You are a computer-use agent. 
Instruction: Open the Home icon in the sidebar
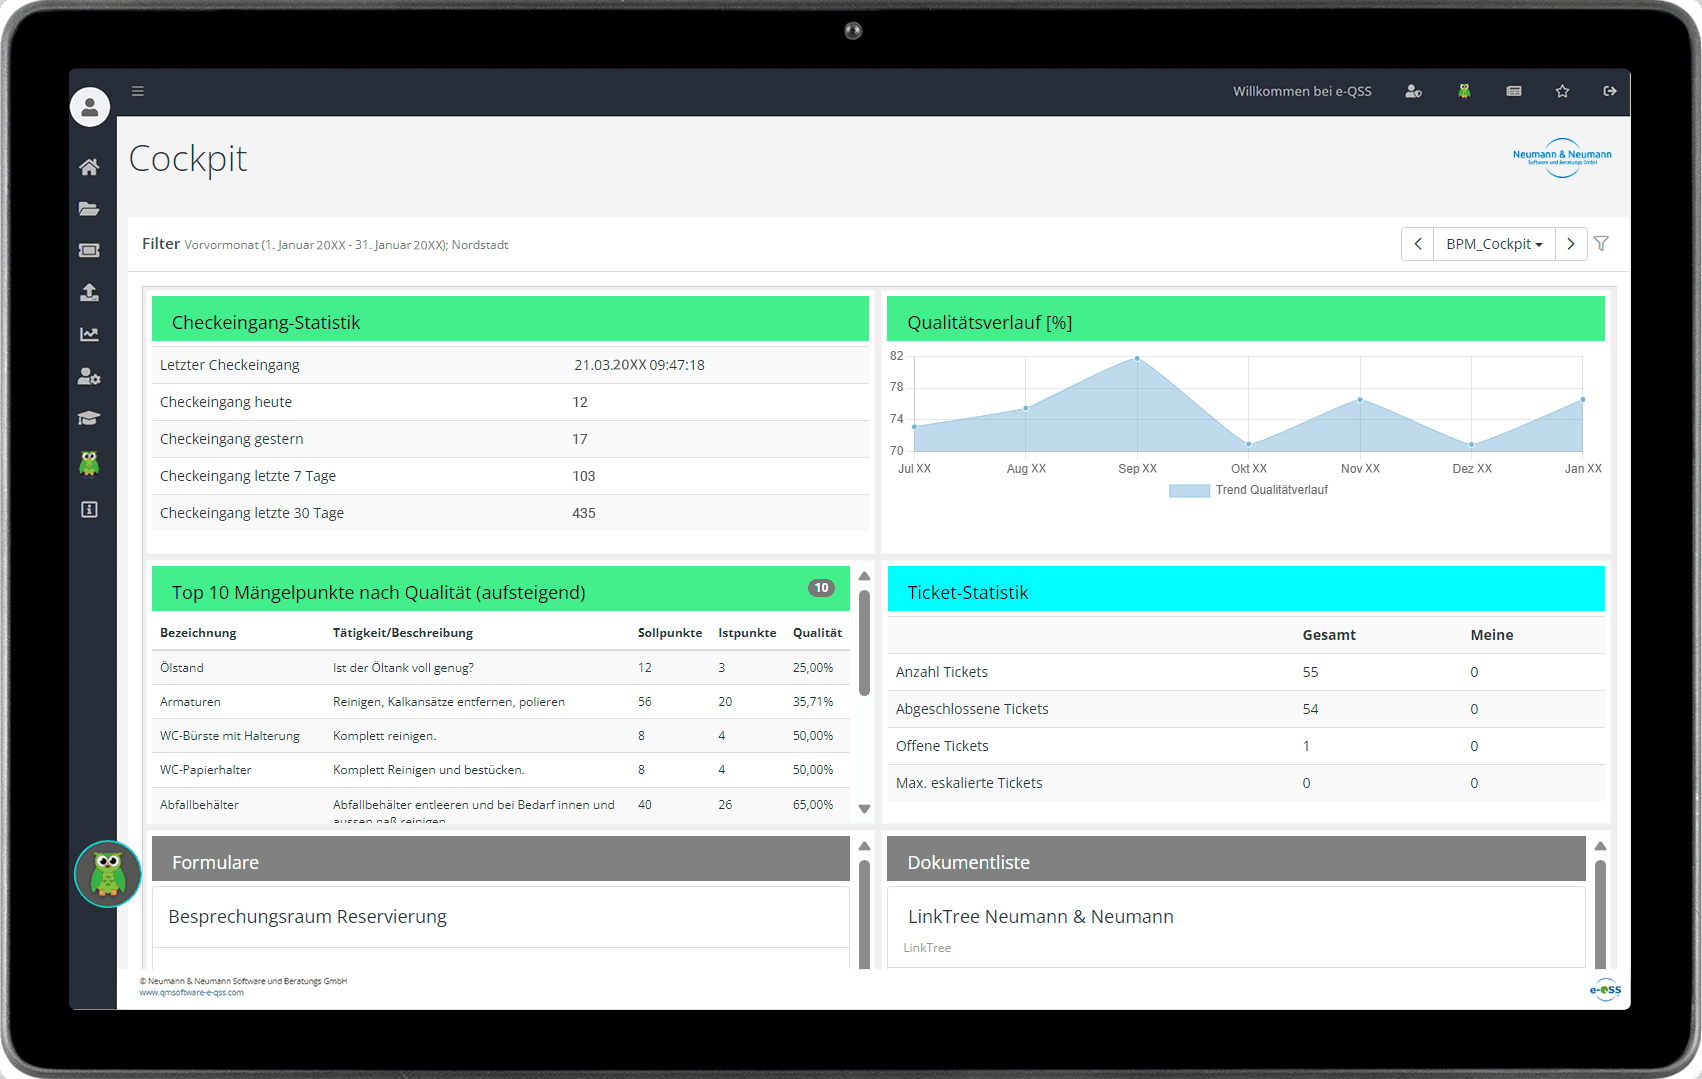(89, 167)
